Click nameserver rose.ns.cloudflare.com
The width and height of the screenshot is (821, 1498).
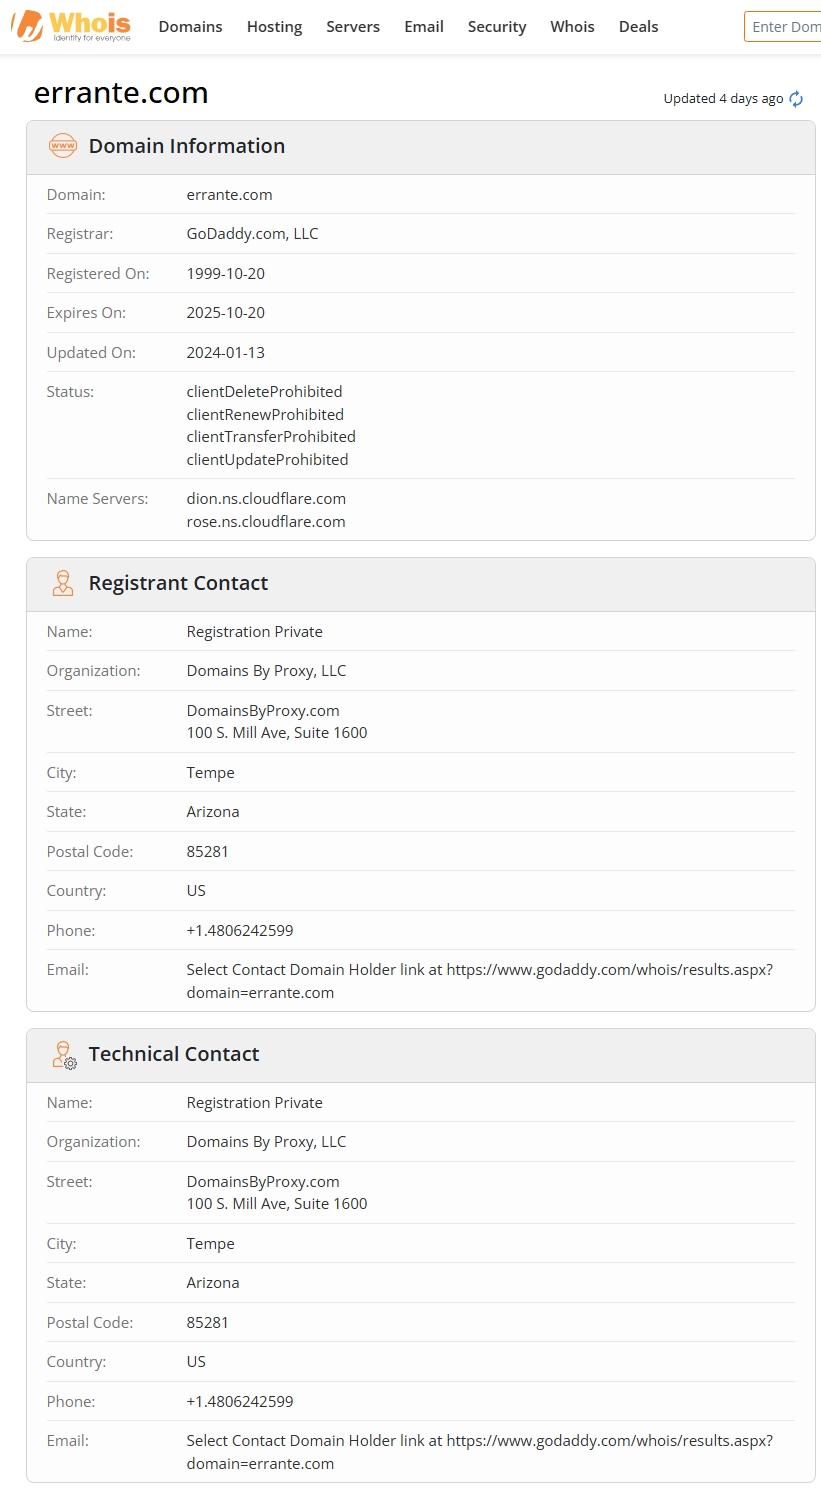click(x=266, y=521)
